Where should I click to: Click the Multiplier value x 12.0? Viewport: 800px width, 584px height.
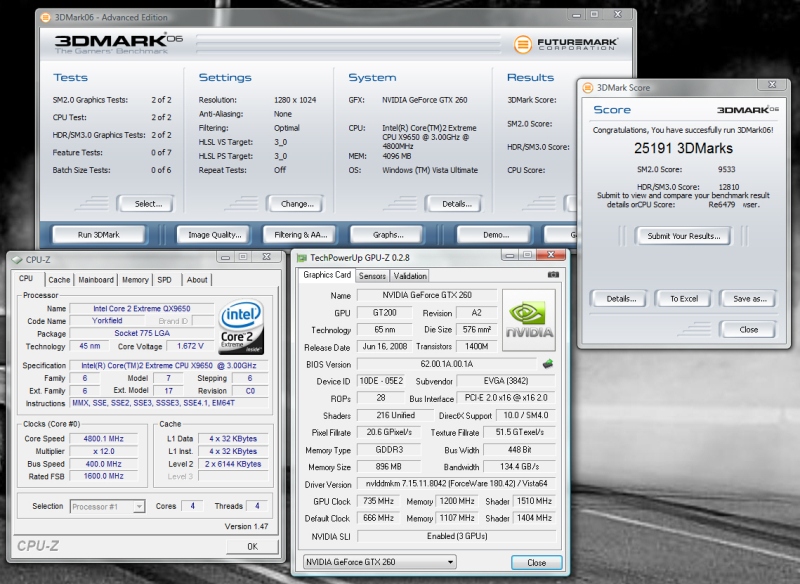(x=104, y=451)
